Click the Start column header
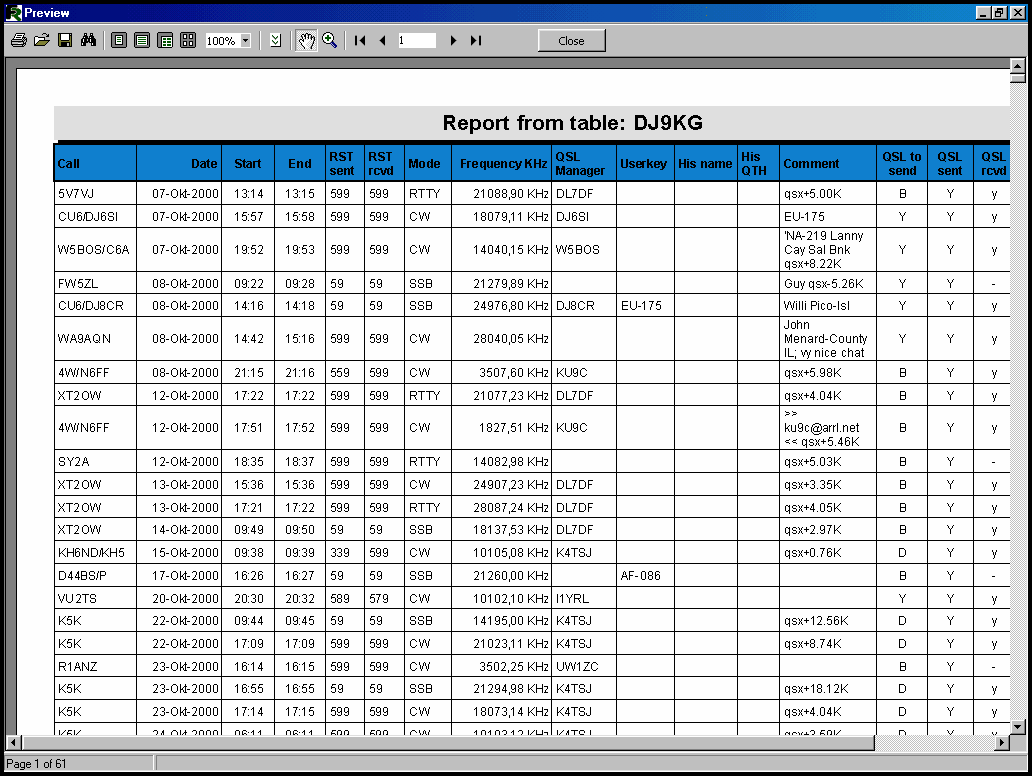Image resolution: width=1032 pixels, height=776 pixels. coord(247,164)
